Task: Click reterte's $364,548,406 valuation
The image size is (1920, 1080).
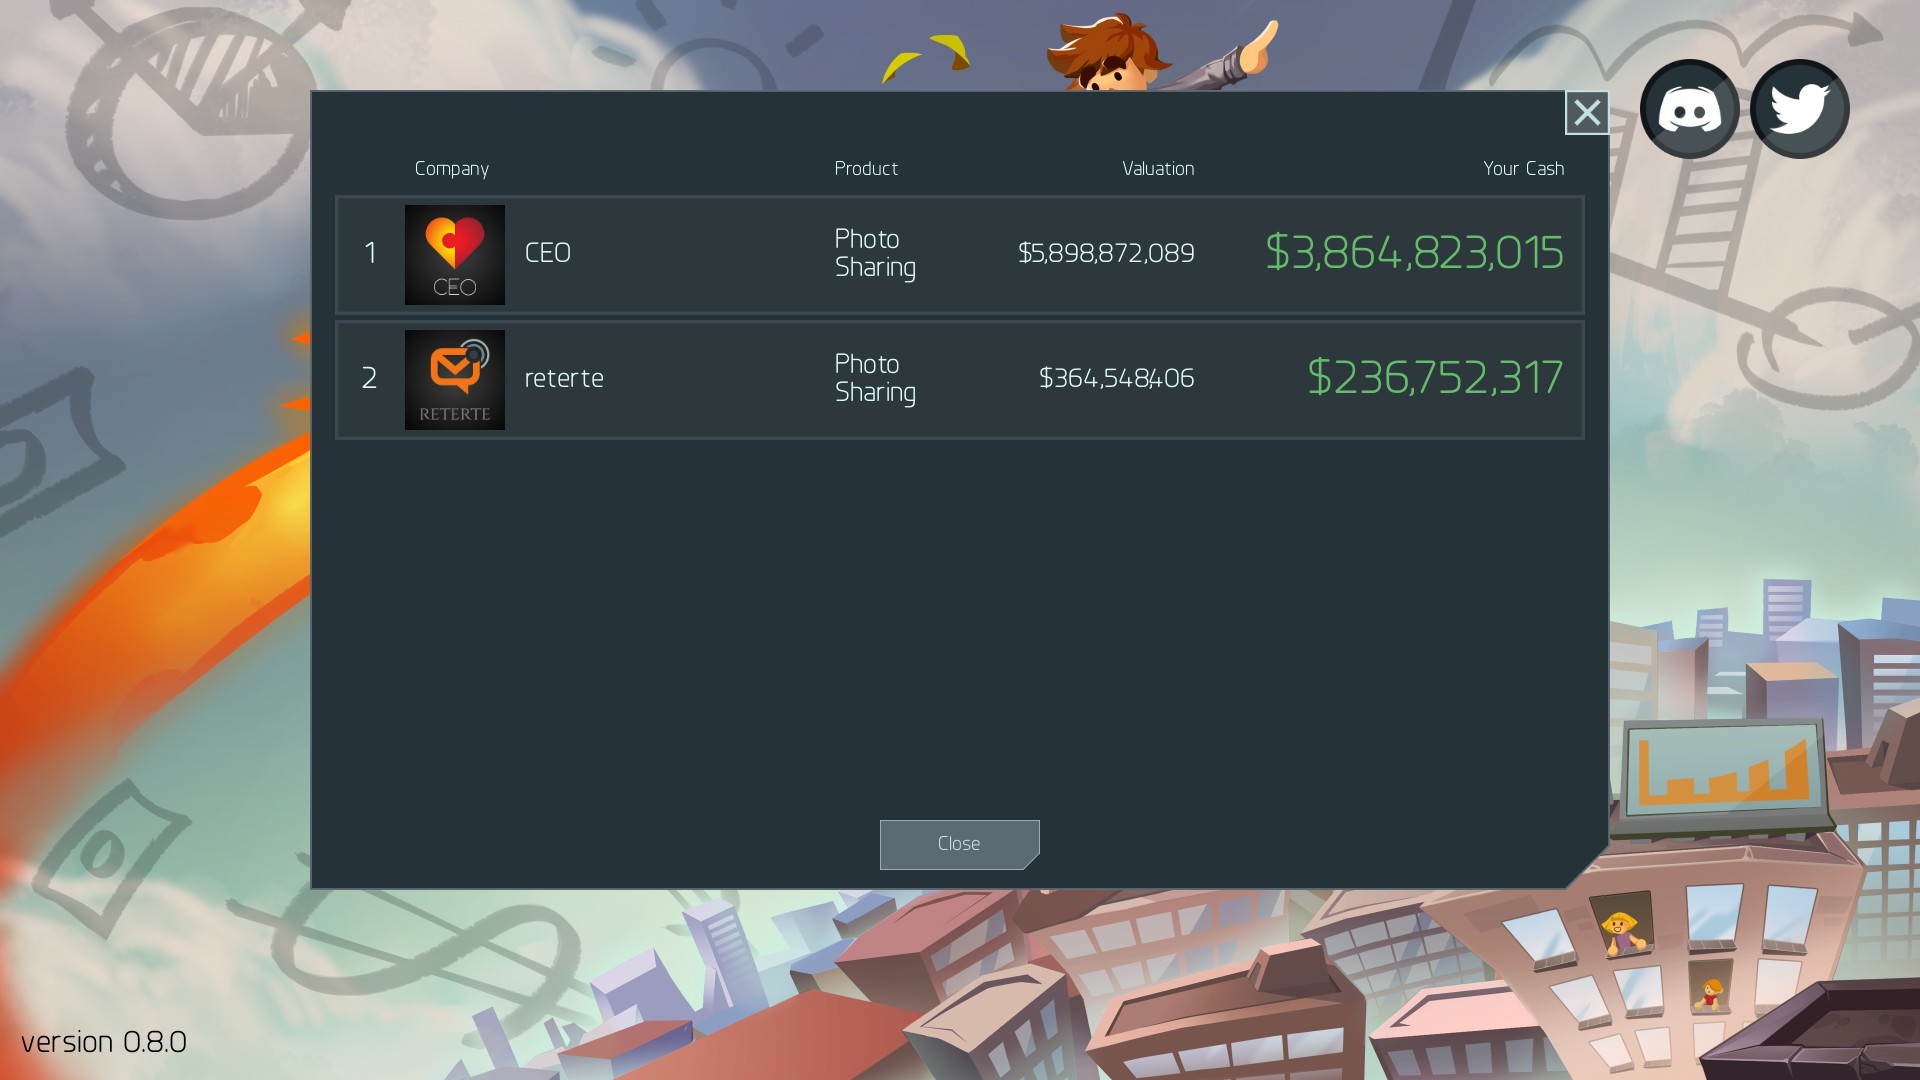Action: [1117, 378]
